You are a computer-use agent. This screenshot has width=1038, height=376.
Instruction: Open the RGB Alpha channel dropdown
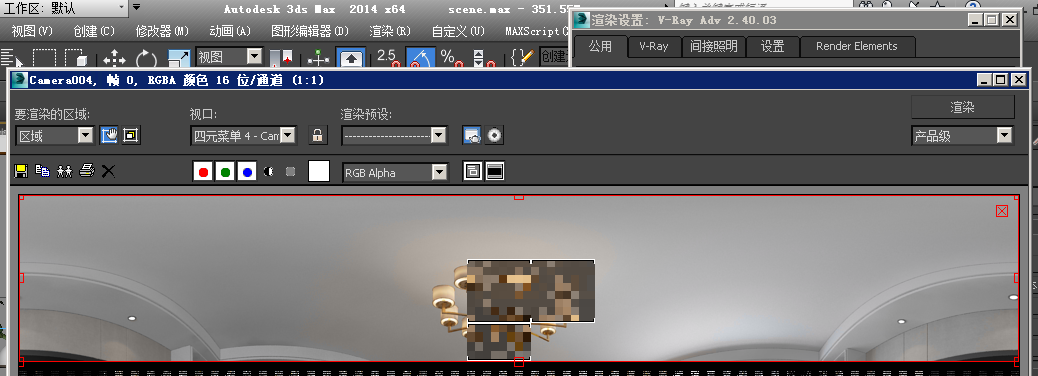pos(440,173)
